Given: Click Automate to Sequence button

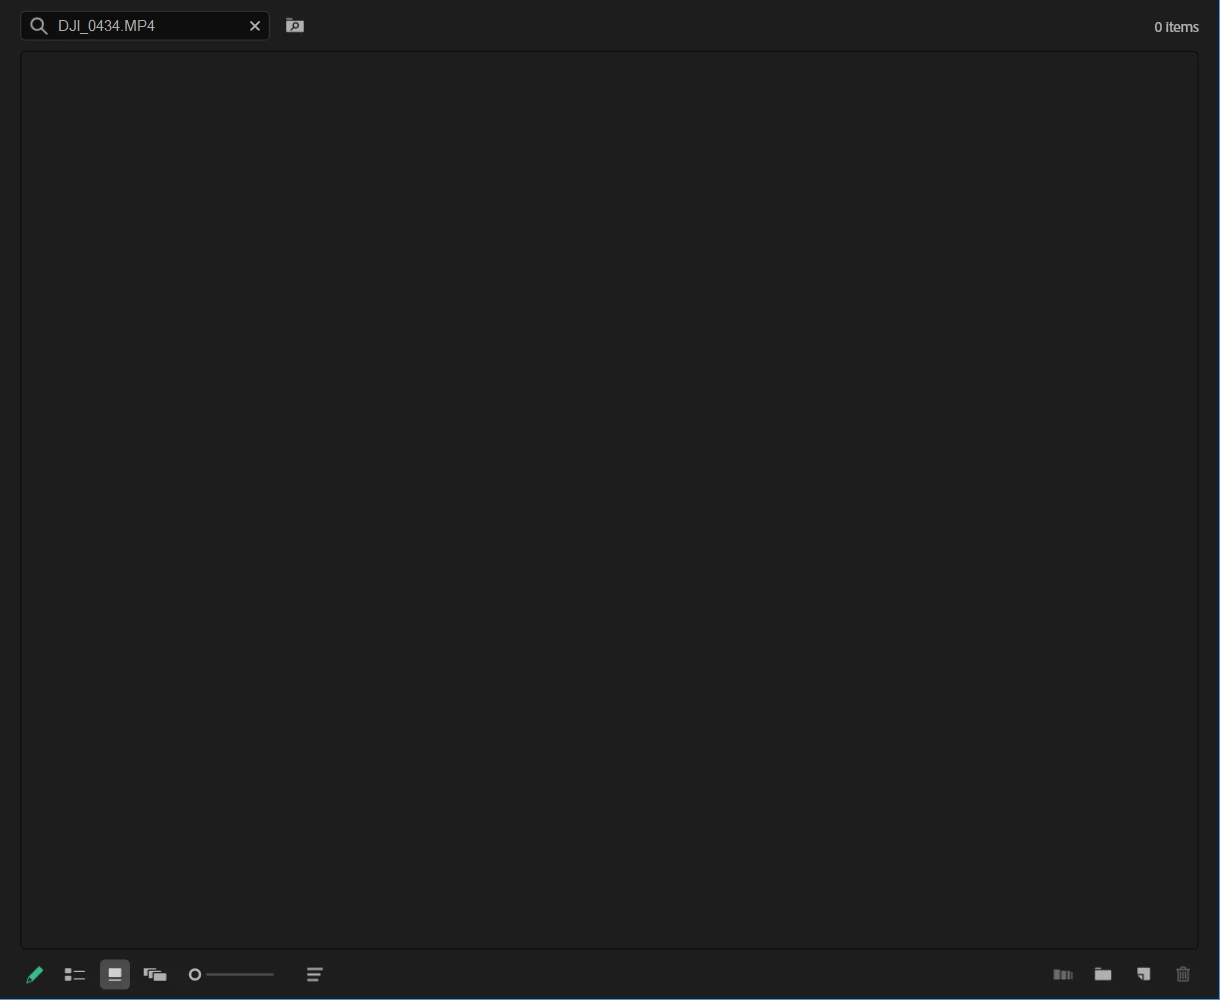Looking at the screenshot, I should pos(1063,974).
